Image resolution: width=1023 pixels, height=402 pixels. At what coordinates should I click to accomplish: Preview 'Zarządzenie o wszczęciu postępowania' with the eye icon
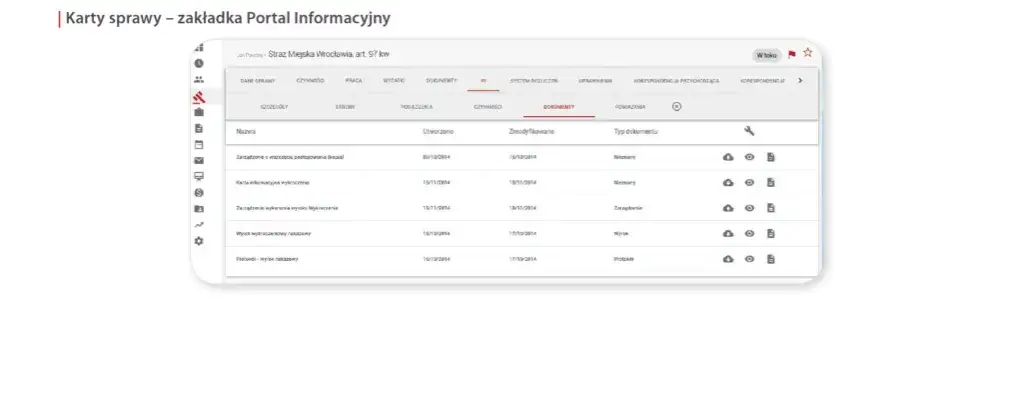pos(750,157)
